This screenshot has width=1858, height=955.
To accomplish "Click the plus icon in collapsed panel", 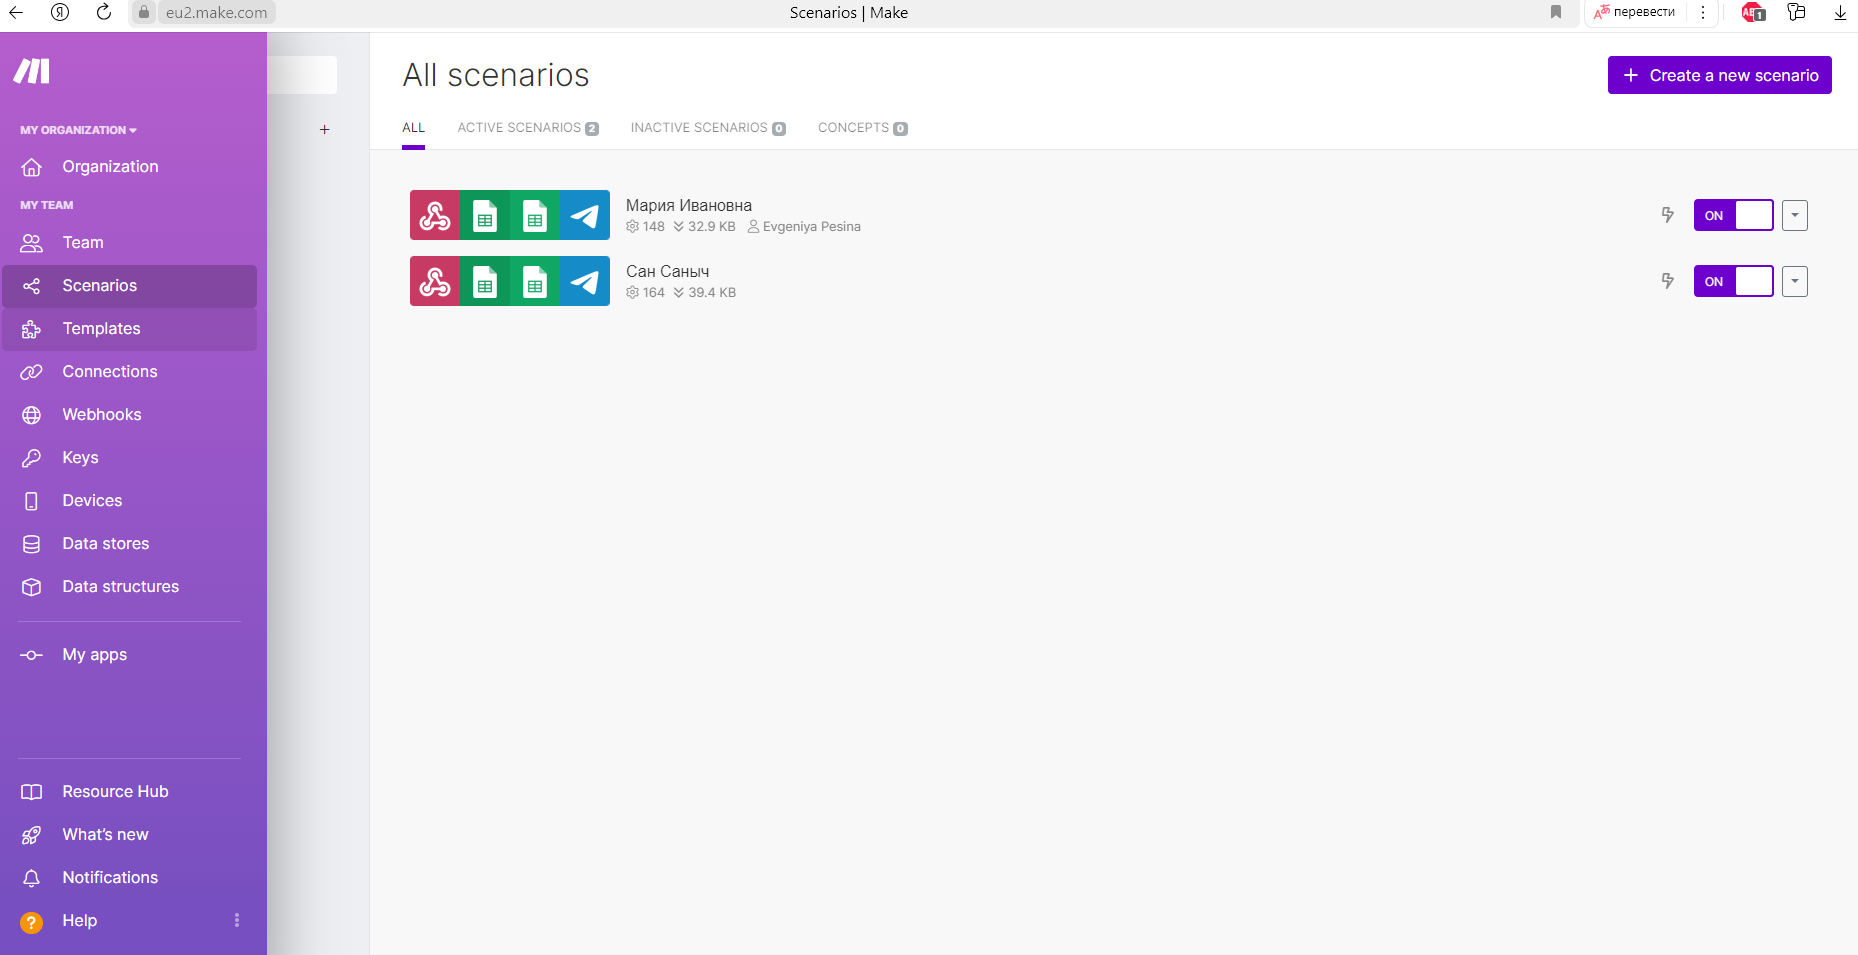I will coord(325,129).
